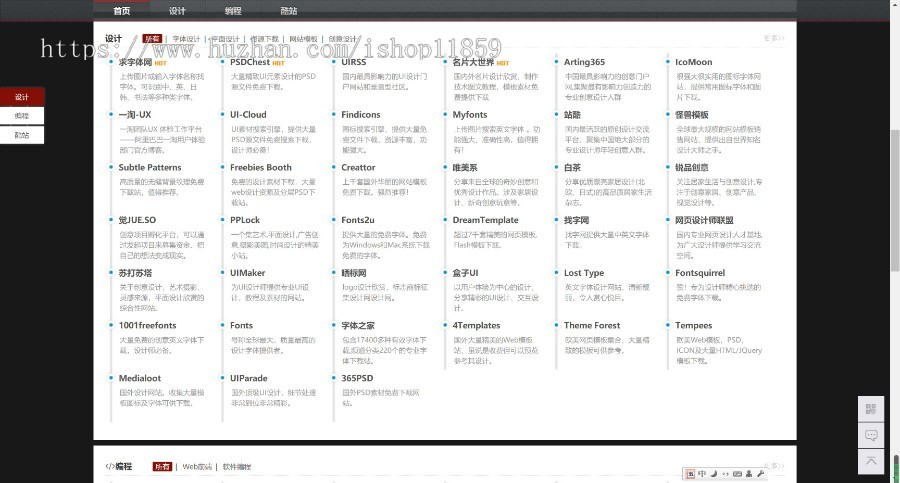Screen dimensions: 900x483
Task: Open the 名片大世界 site link
Action: click(x=473, y=62)
